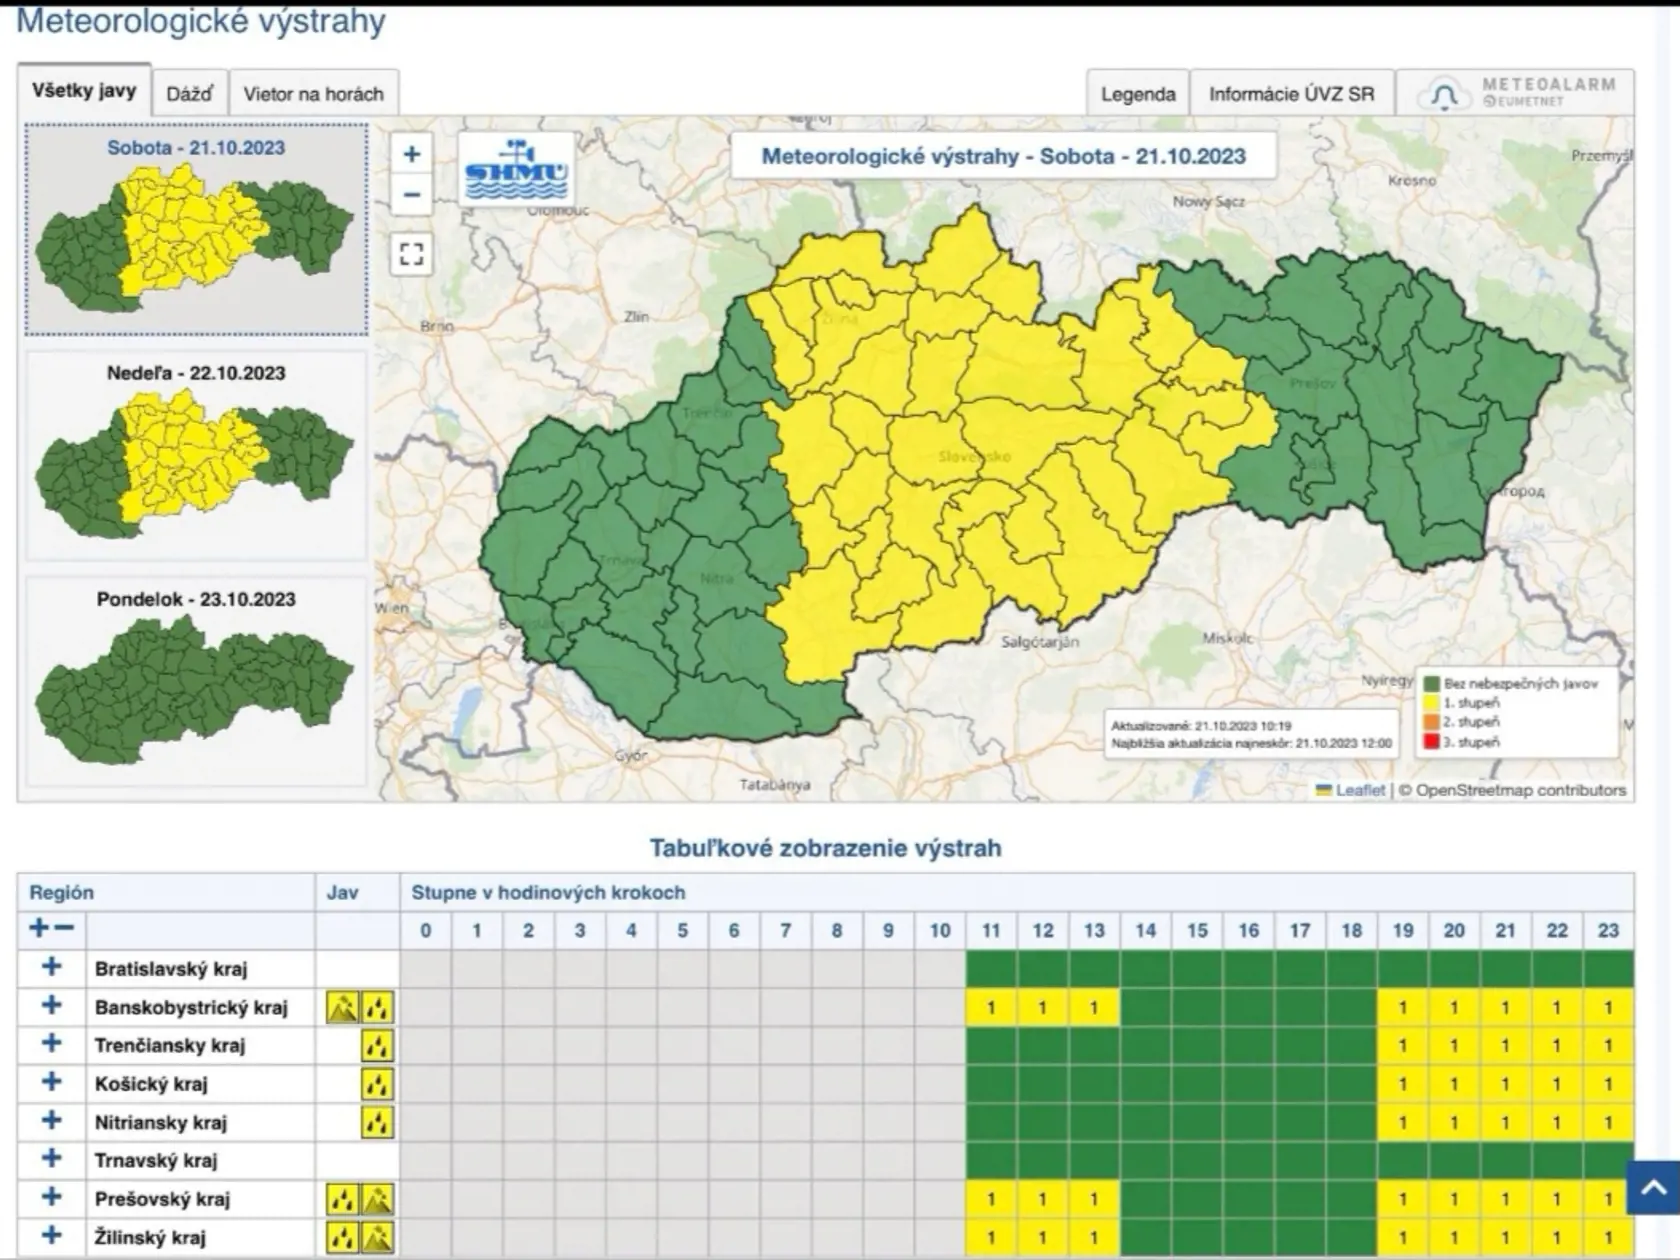The height and width of the screenshot is (1260, 1680).
Task: Switch to the Vietor na horách tab
Action: click(314, 94)
